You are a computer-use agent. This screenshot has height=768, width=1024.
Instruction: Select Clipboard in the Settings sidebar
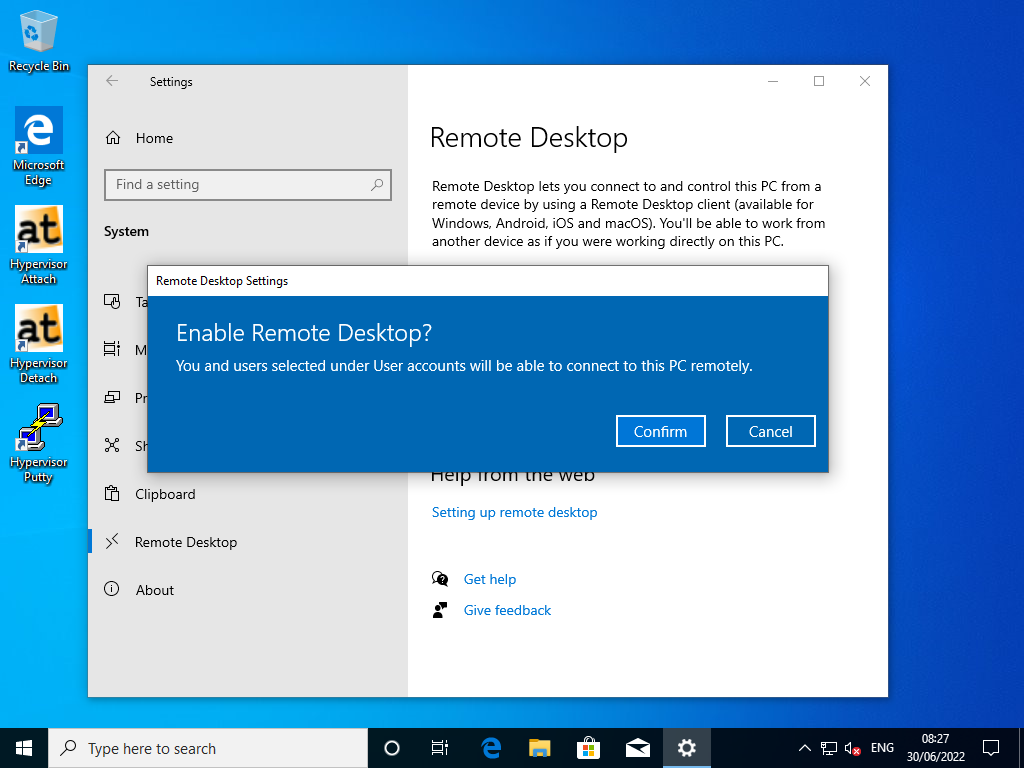click(x=165, y=494)
